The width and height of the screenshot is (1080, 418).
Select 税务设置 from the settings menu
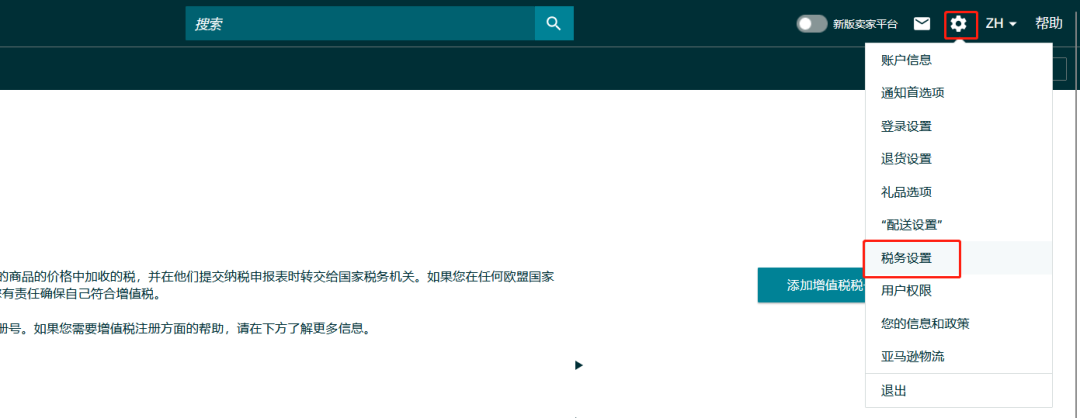906,258
